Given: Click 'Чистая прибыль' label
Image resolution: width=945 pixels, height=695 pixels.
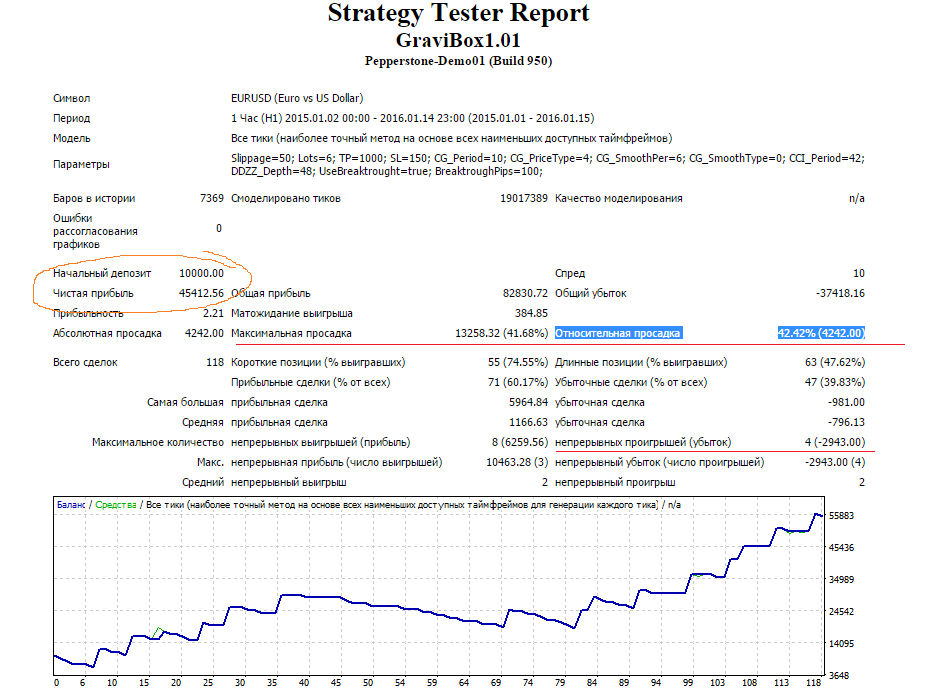Looking at the screenshot, I should (93, 293).
